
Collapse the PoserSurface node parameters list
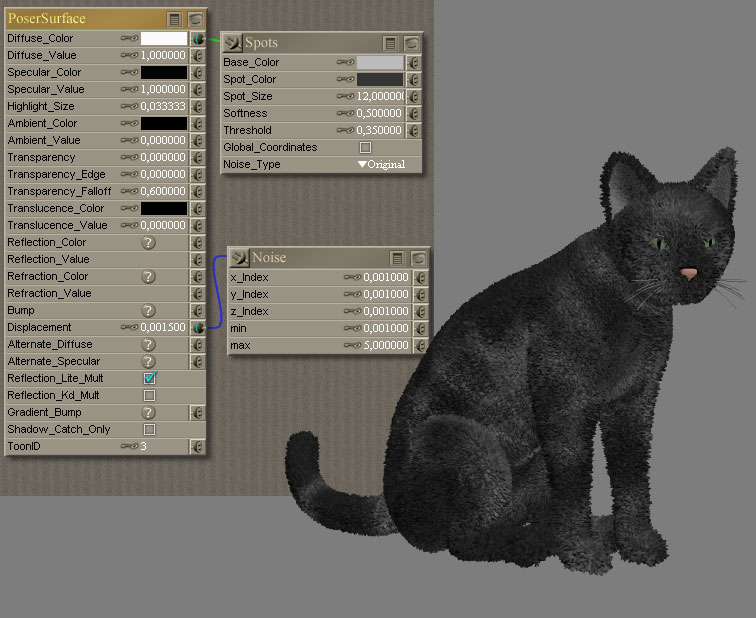point(175,19)
